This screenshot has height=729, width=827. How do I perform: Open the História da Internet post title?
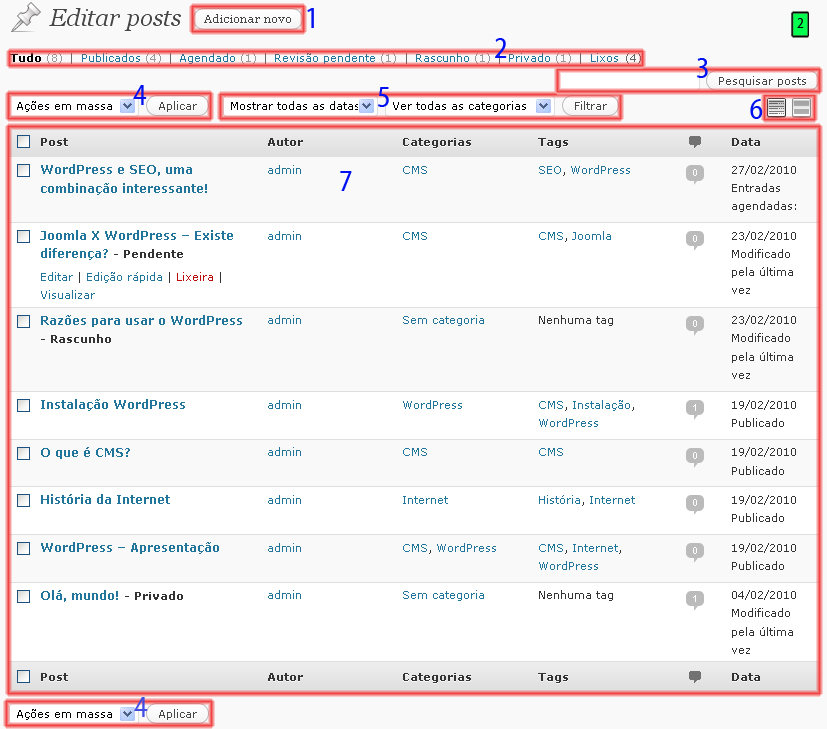(105, 500)
